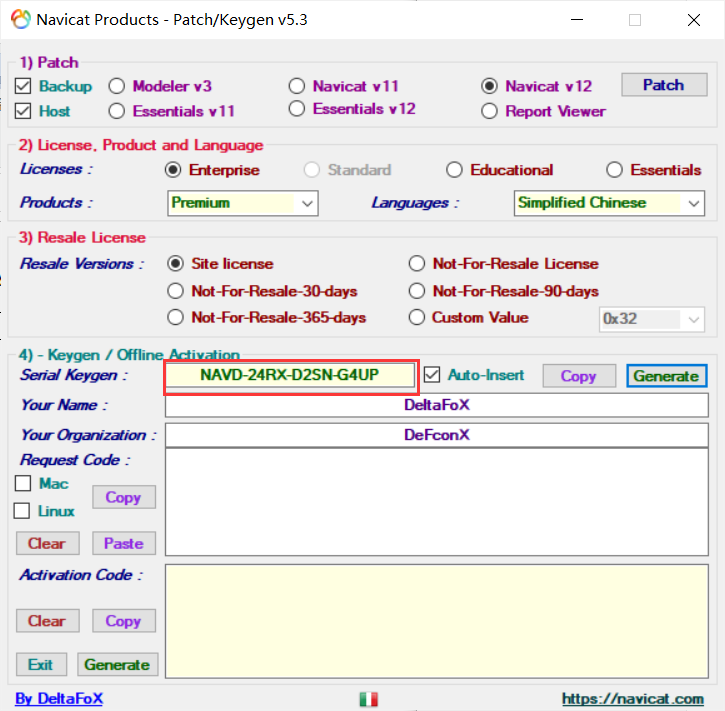Click the '3) Resale License' heading
This screenshot has width=725, height=711.
click(82, 237)
